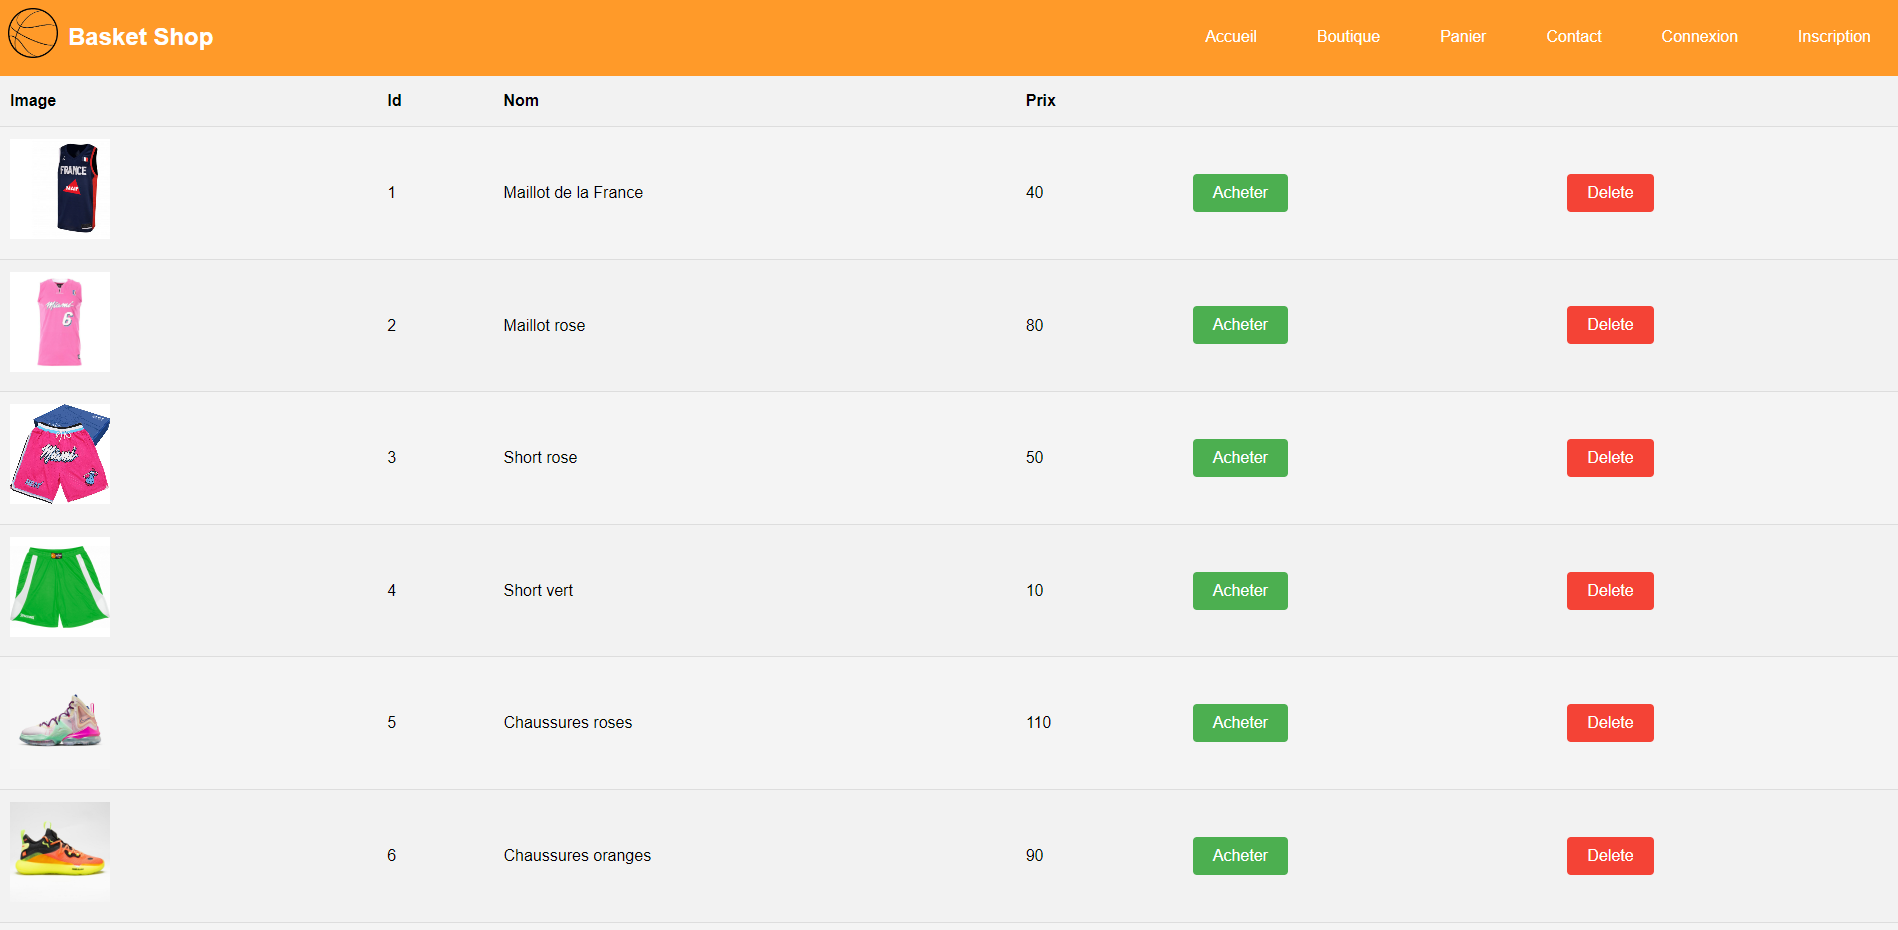Open the France jersey product image
The height and width of the screenshot is (930, 1898).
[60, 189]
